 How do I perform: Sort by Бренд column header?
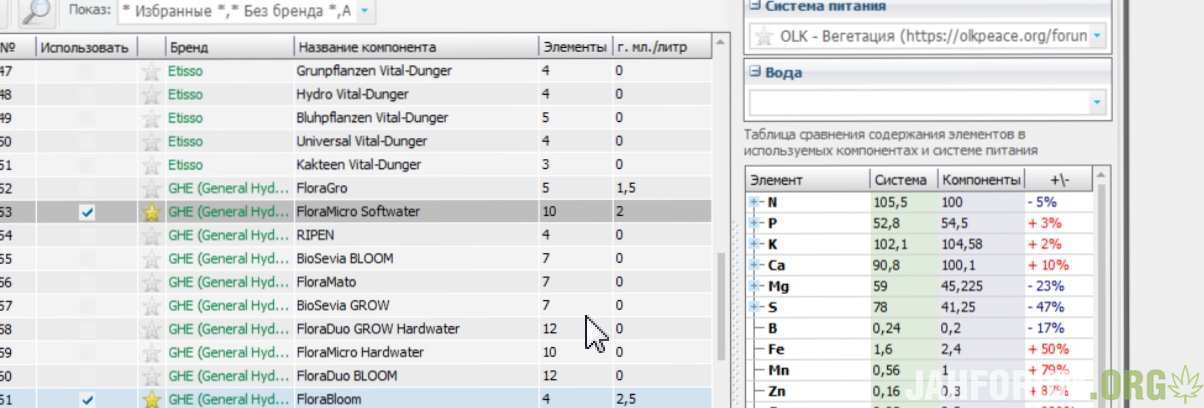[230, 47]
